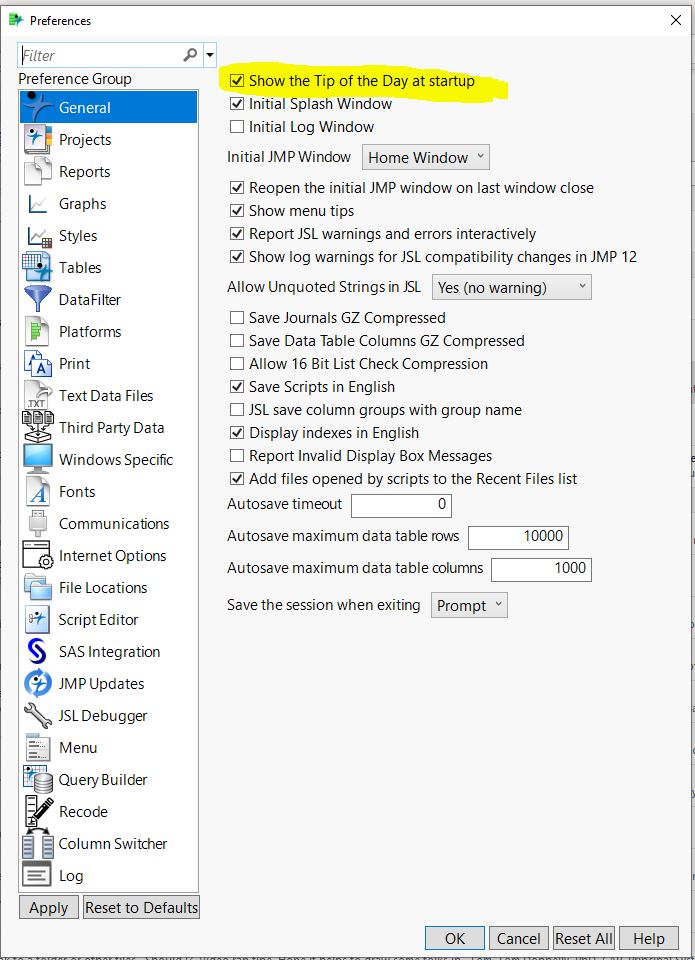Enable Save Journals GZ Compressed
This screenshot has width=695, height=960.
(x=236, y=318)
